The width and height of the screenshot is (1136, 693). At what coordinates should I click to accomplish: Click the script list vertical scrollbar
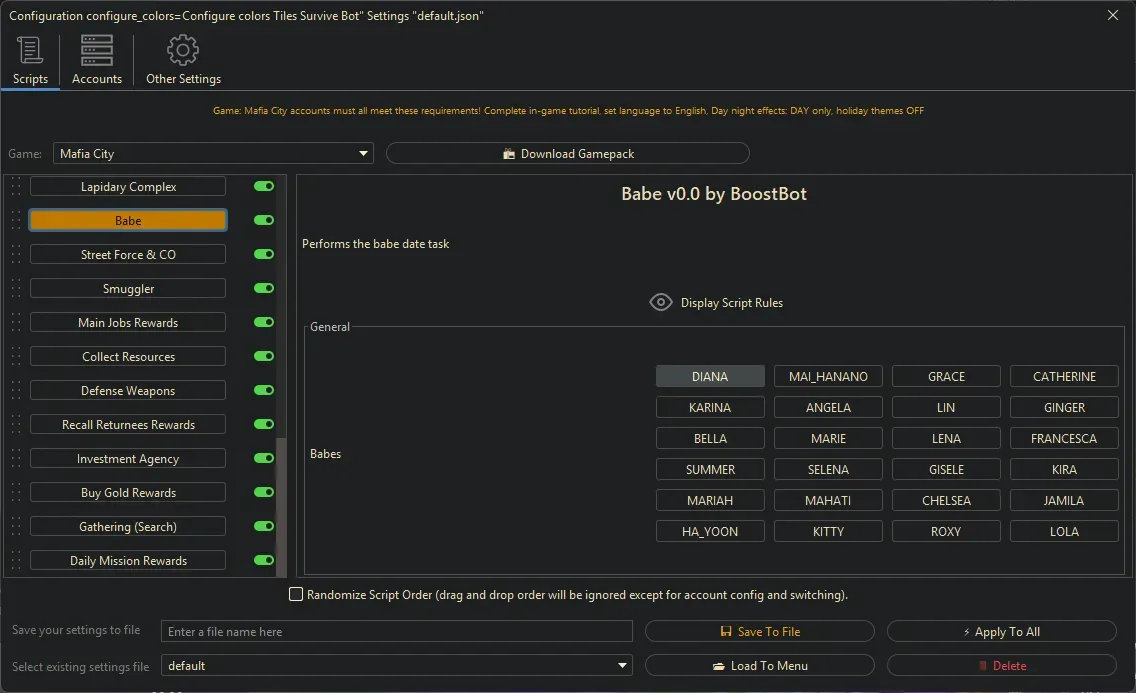pyautogui.click(x=281, y=500)
